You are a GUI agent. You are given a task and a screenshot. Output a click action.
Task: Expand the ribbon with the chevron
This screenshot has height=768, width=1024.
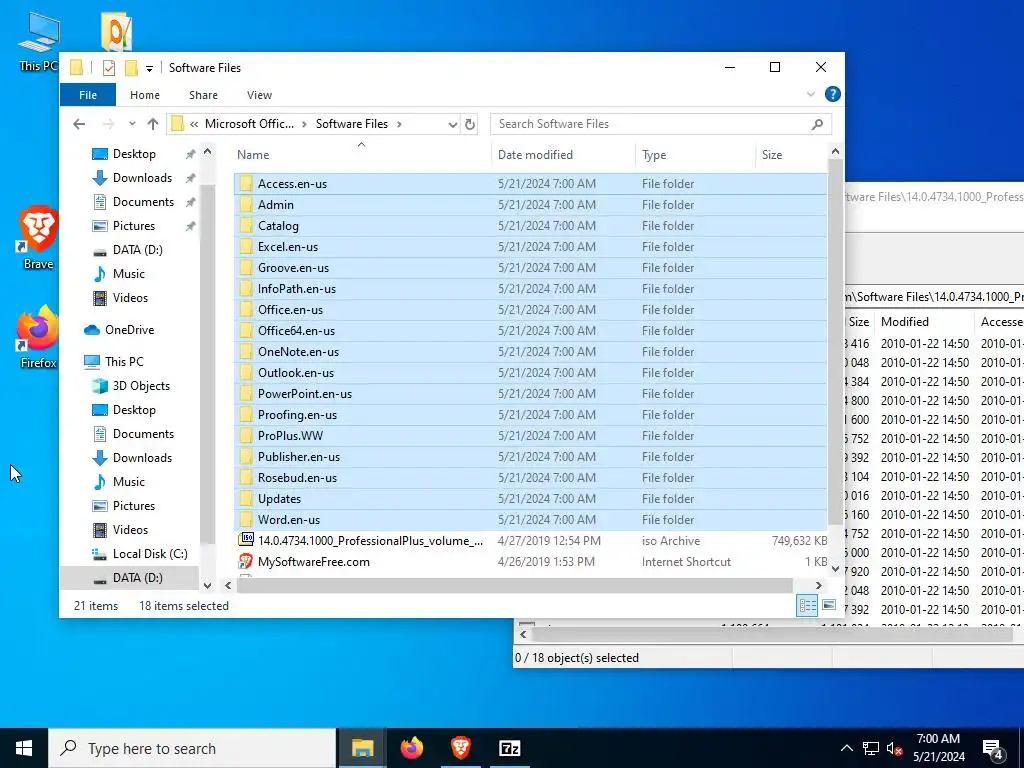(x=810, y=95)
